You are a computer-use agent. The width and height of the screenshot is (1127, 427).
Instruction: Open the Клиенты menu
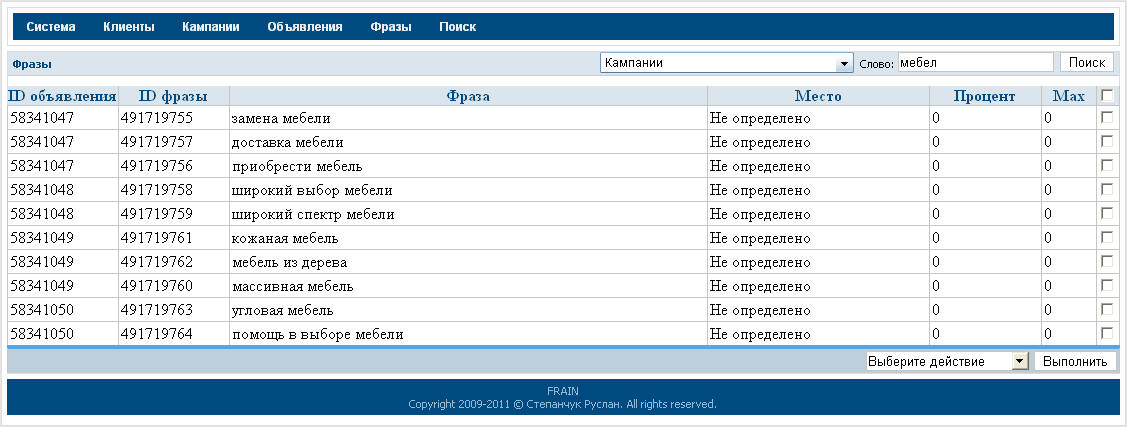point(129,27)
